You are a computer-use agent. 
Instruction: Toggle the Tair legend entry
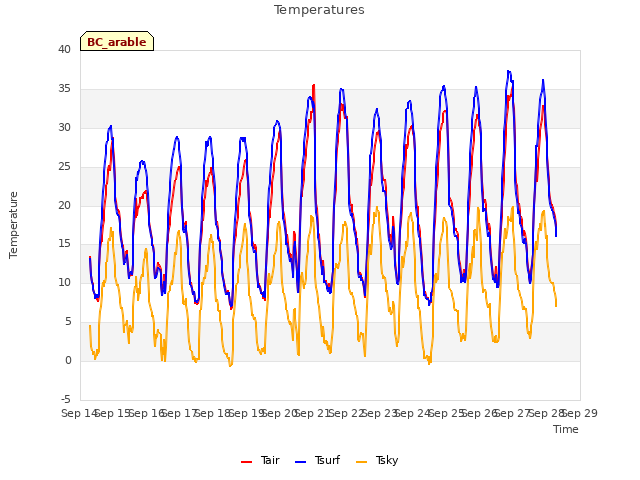pos(260,460)
